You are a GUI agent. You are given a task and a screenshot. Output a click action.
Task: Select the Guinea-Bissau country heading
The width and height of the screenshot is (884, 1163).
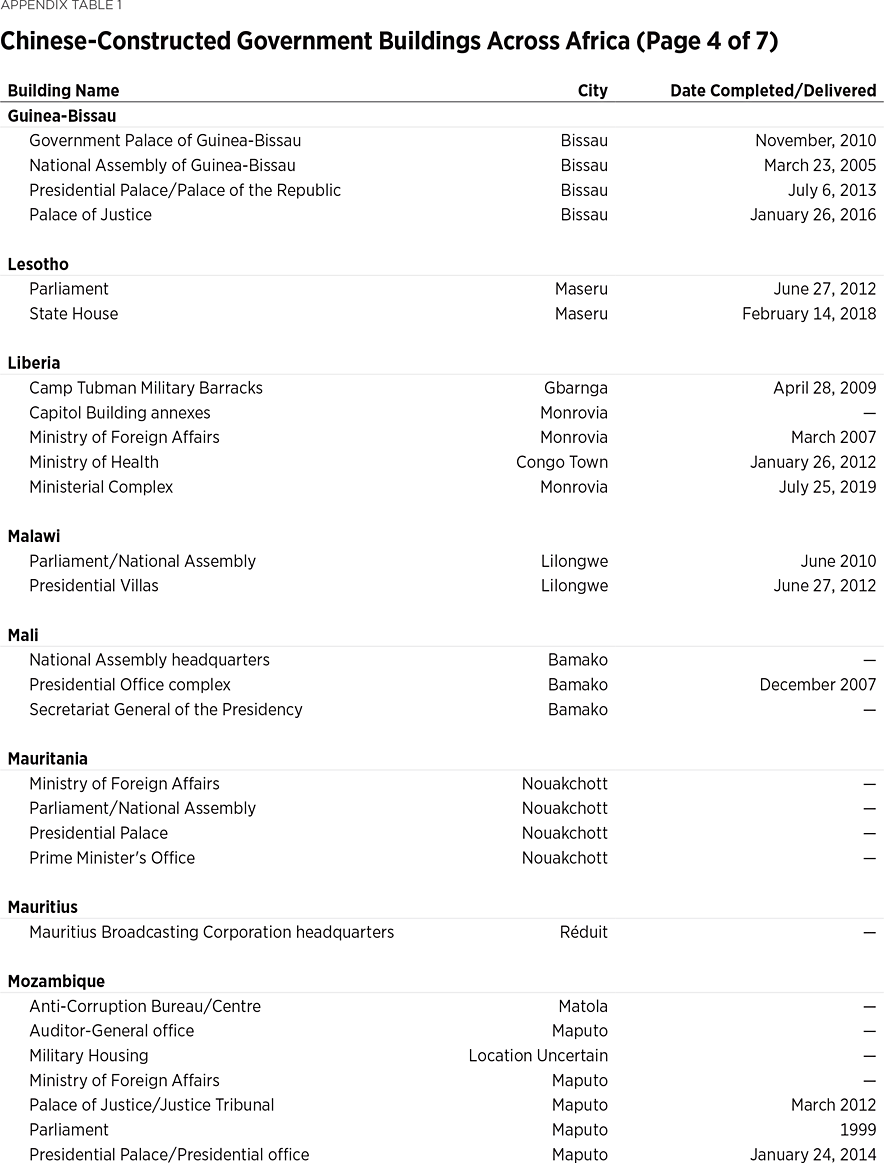62,116
